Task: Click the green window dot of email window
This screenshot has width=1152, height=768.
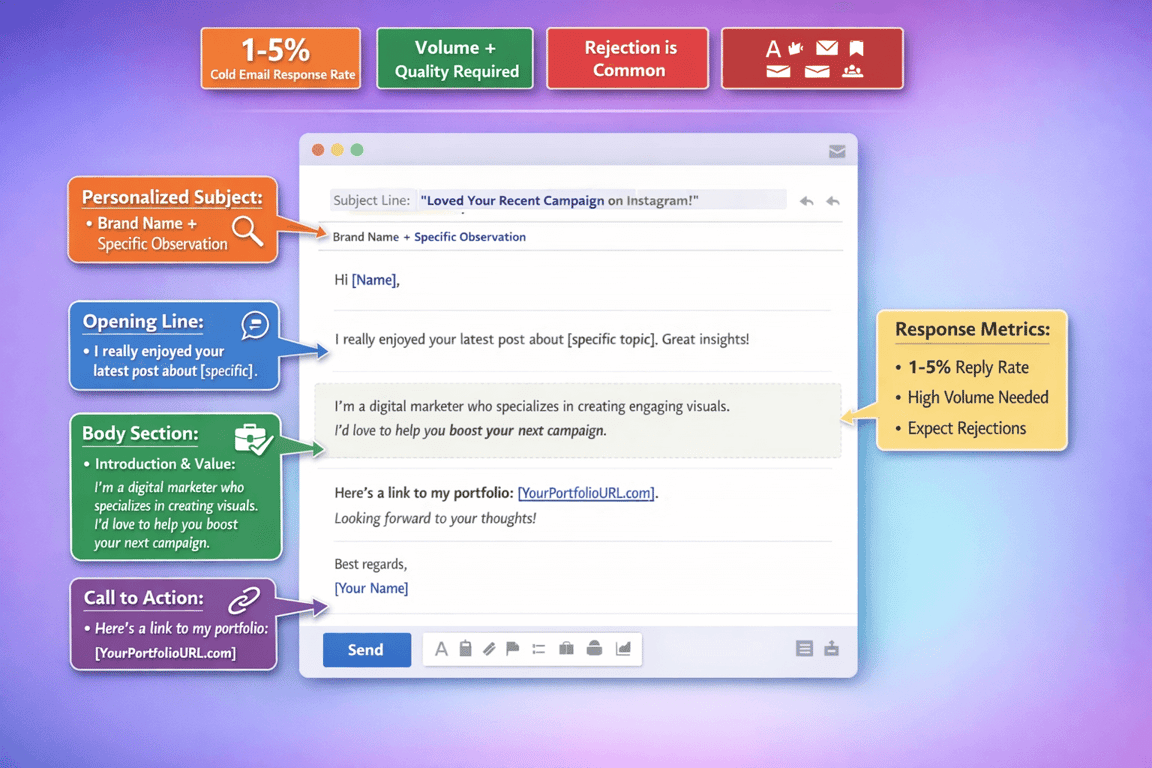Action: [357, 150]
